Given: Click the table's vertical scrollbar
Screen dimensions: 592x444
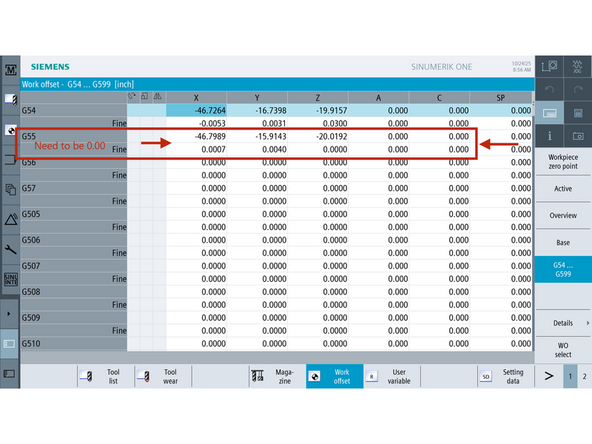Looking at the screenshot, I should pyautogui.click(x=533, y=227).
